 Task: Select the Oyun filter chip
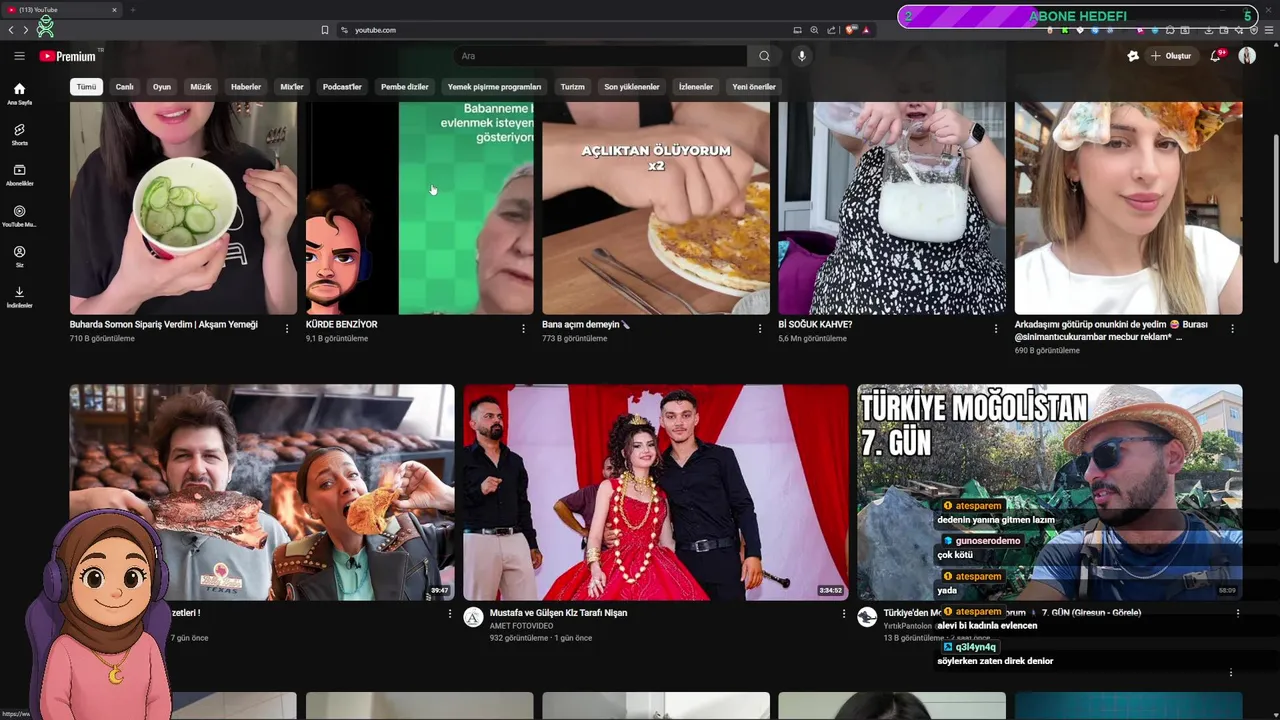click(x=162, y=87)
